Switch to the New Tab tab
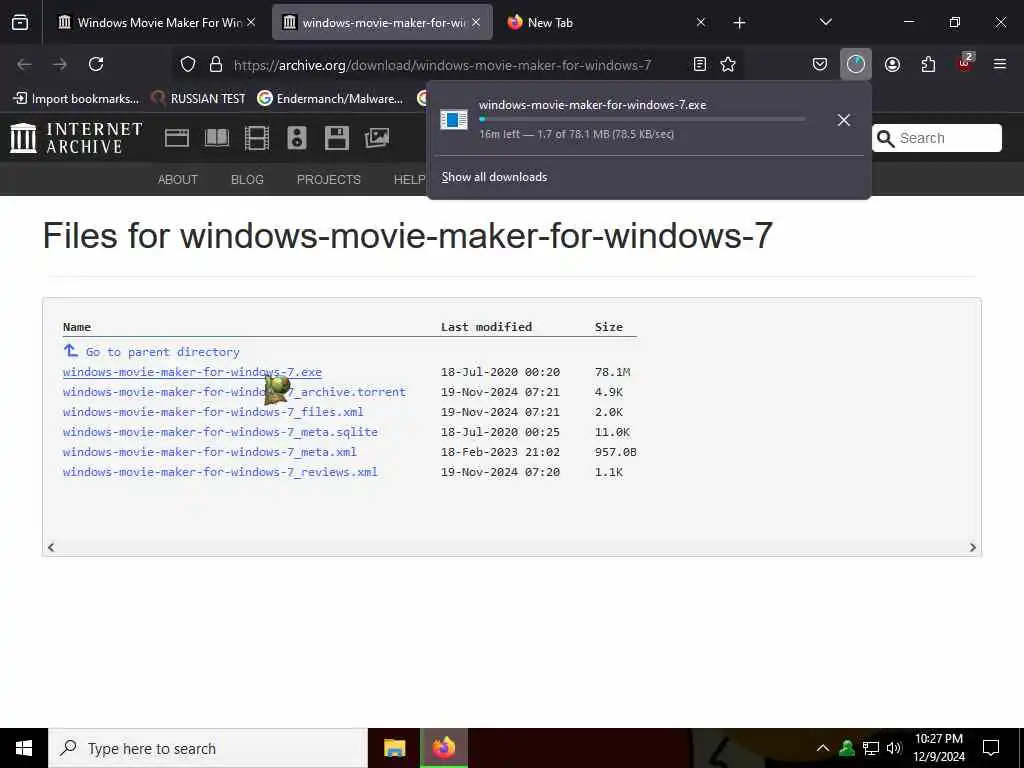 point(550,22)
